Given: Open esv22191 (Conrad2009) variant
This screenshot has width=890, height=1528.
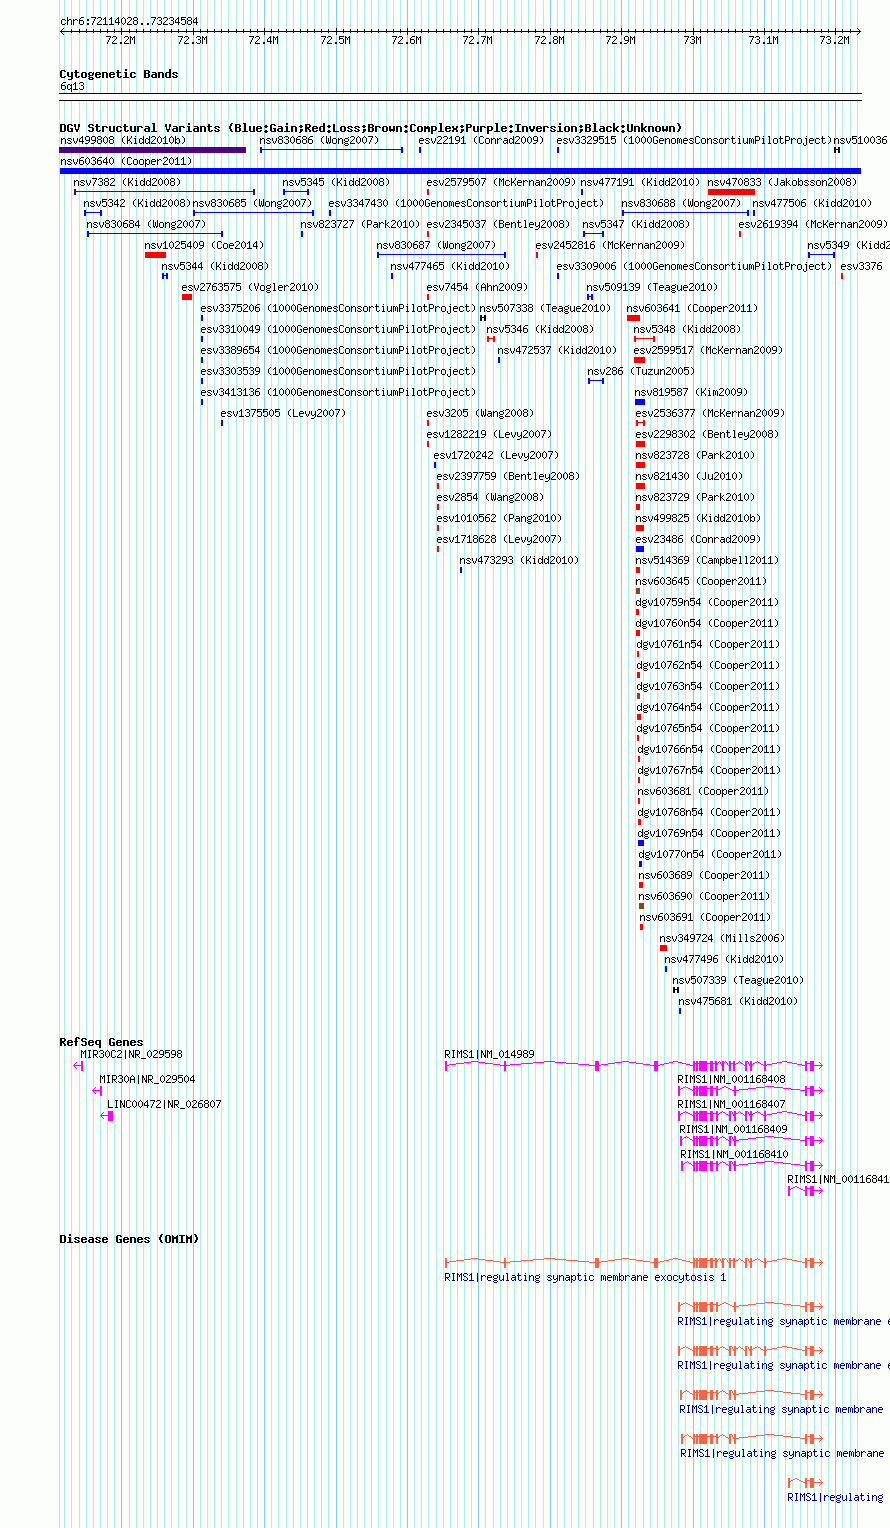Looking at the screenshot, I should tap(481, 140).
